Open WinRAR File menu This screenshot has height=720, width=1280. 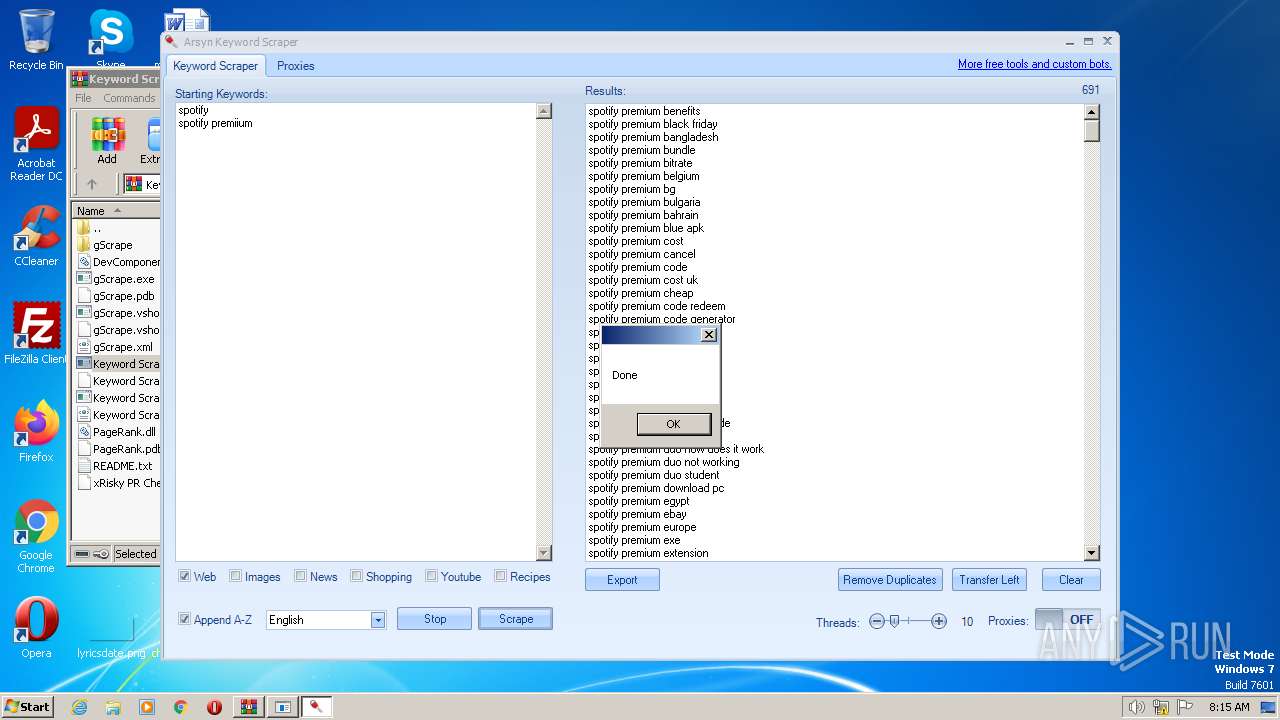[83, 98]
